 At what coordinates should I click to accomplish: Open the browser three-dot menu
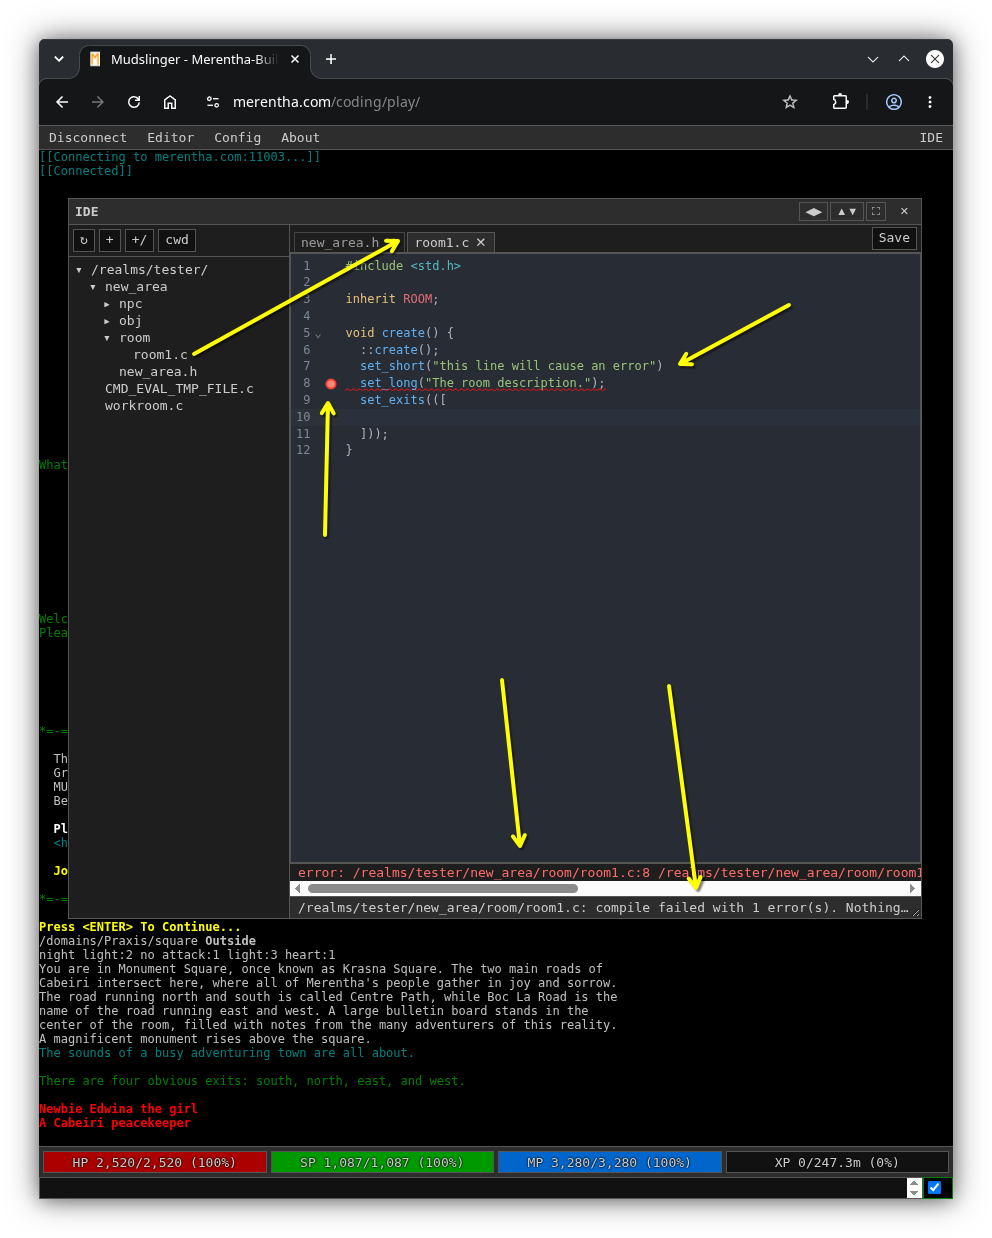(x=930, y=102)
